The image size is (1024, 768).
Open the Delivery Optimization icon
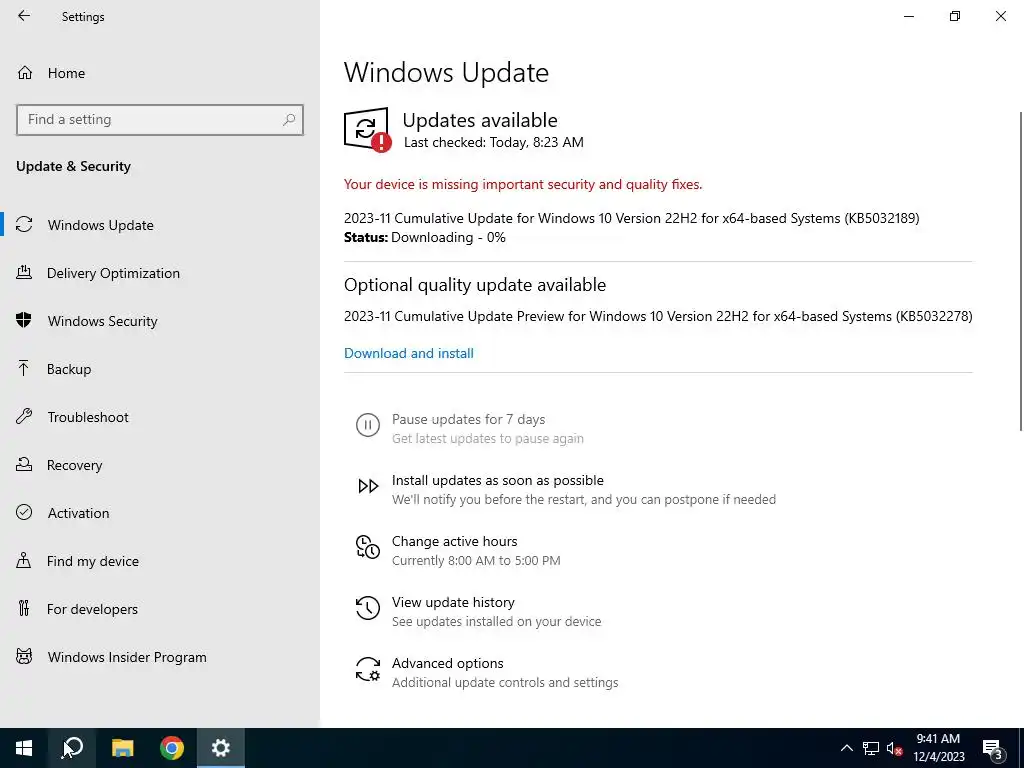24,273
